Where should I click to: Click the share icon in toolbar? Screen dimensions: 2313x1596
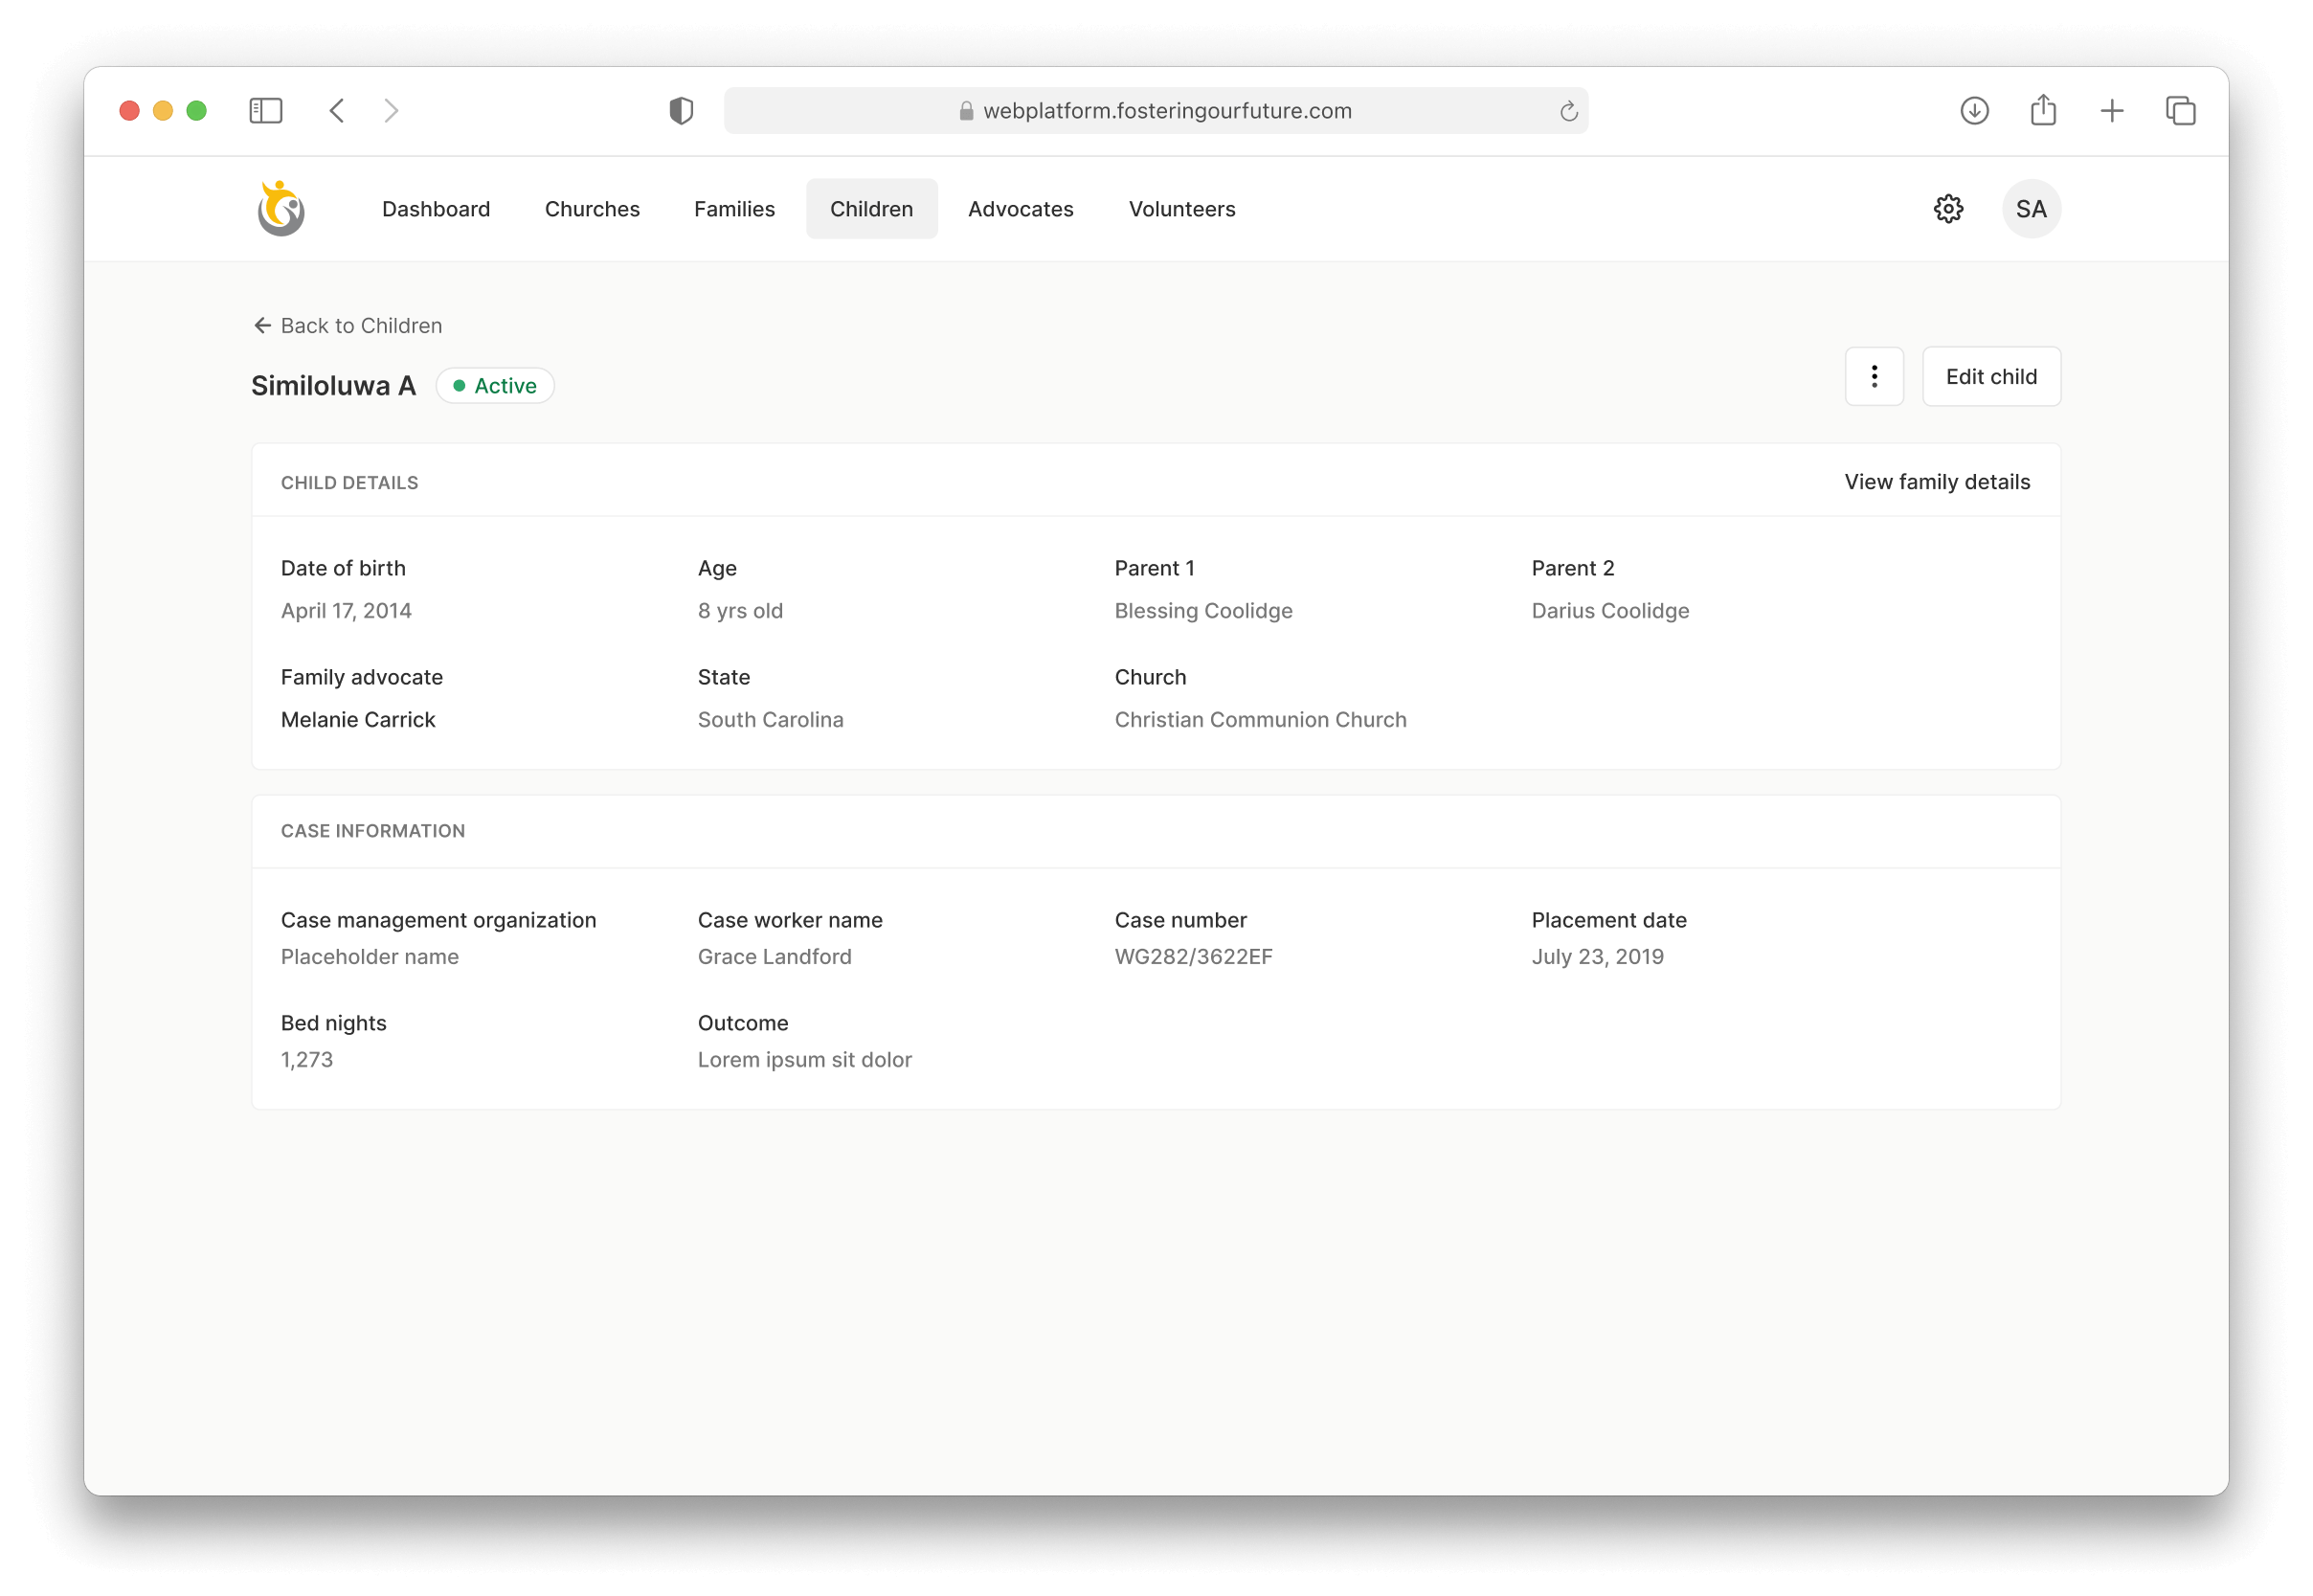coord(2043,111)
